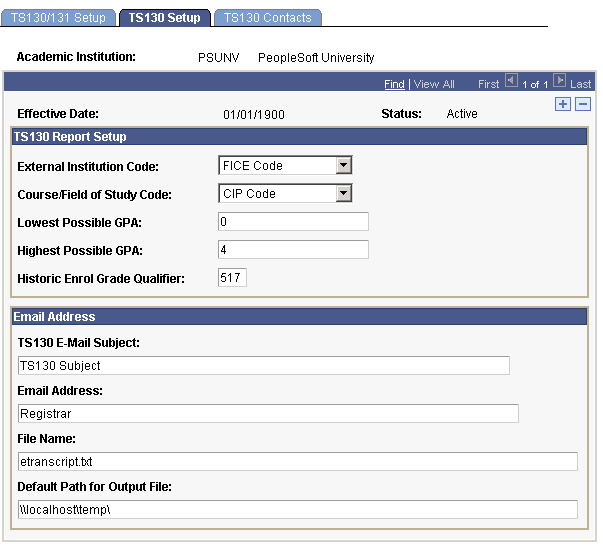Focus the Lowest Possible GPA field
603x546 pixels.
point(293,221)
